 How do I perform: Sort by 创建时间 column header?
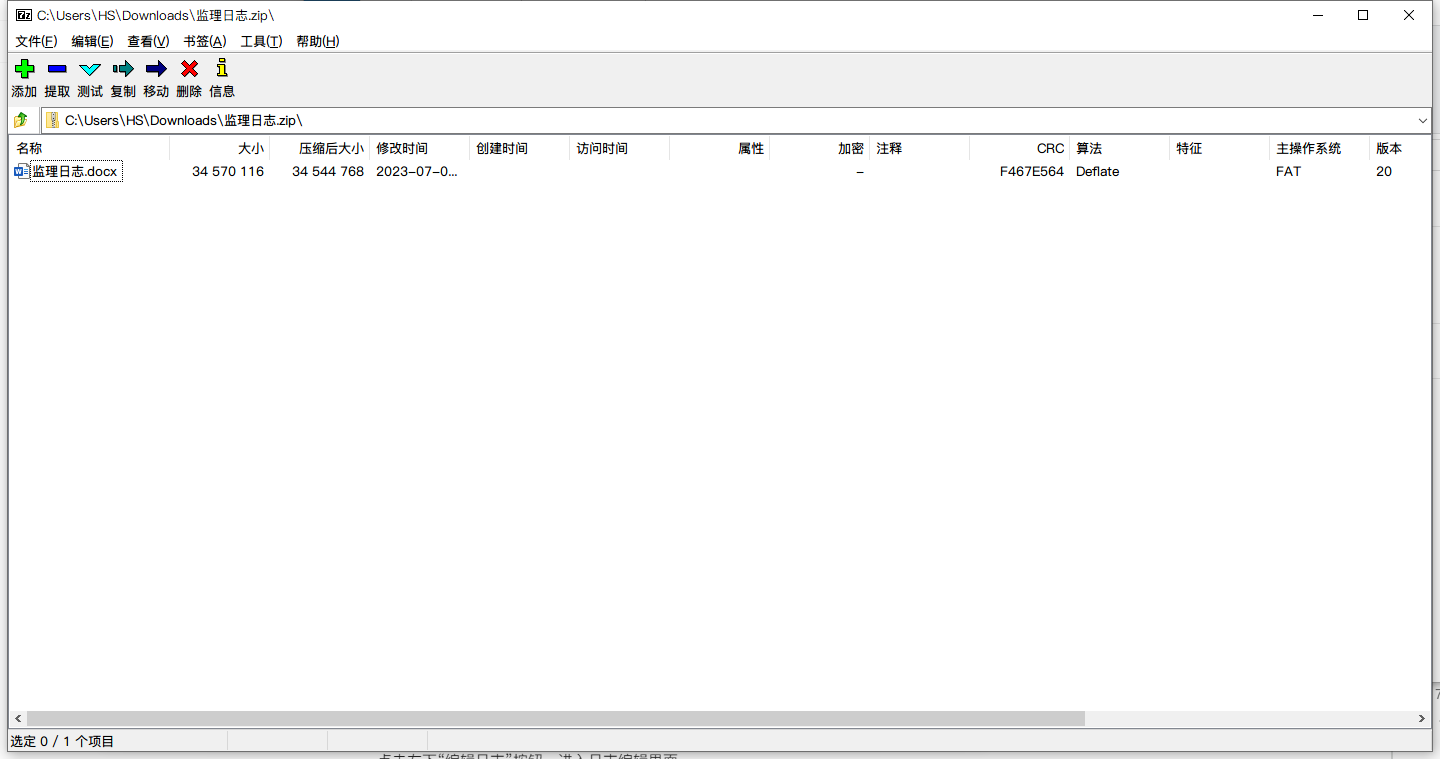click(519, 148)
